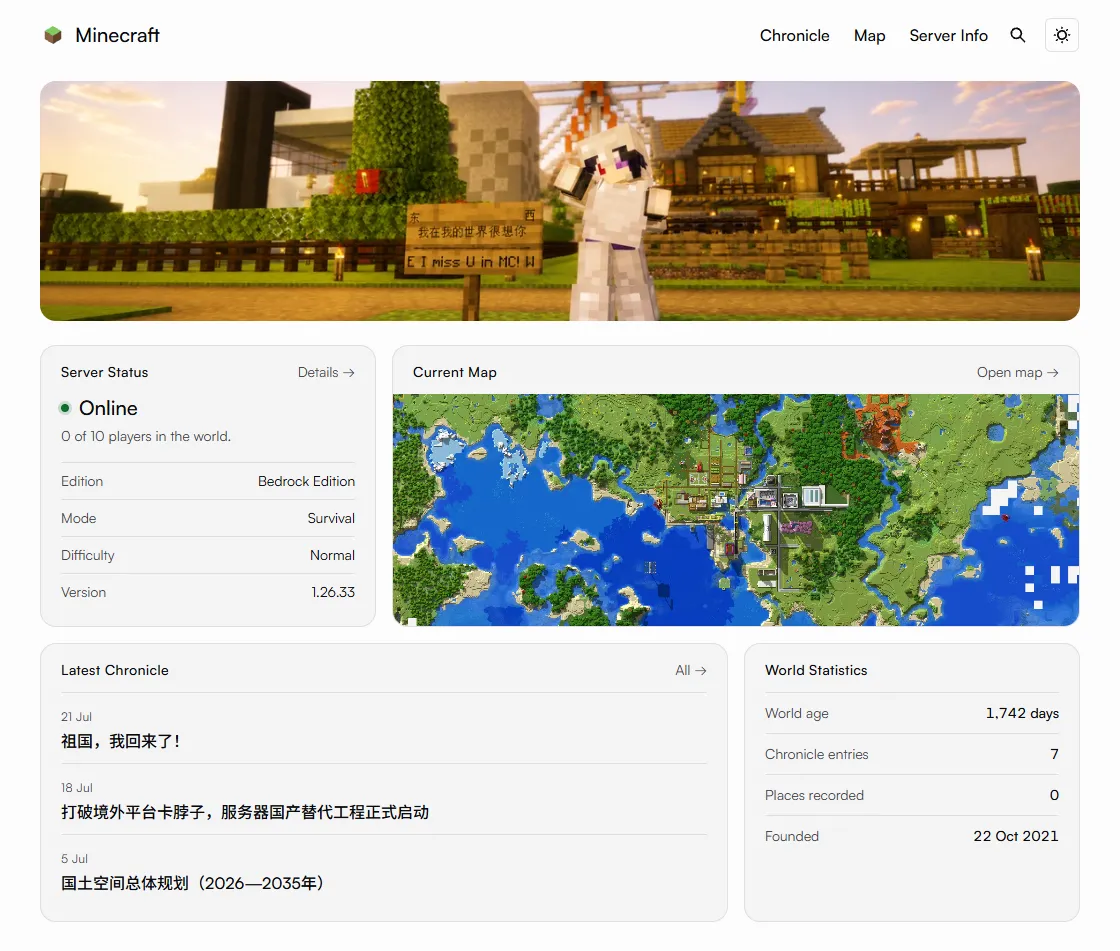Click the 'Mode' row label

(79, 518)
